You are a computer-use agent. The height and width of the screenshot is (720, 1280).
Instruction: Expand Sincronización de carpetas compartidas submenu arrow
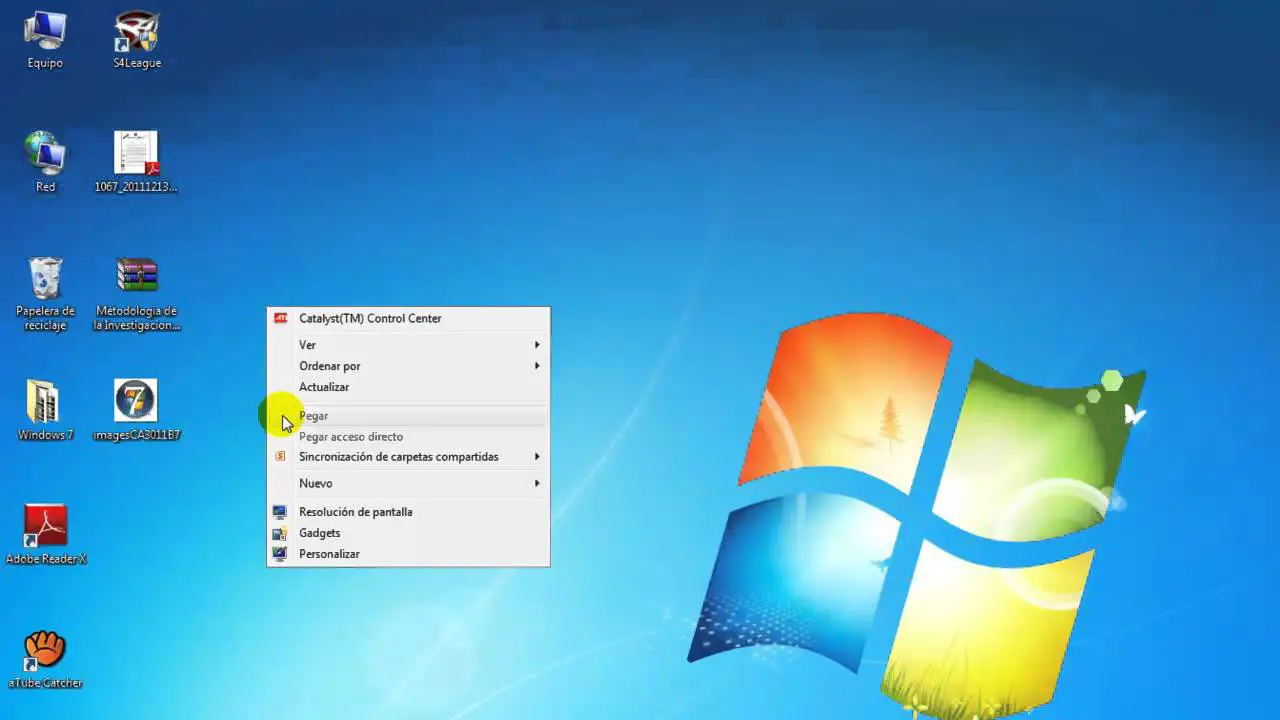coord(537,457)
